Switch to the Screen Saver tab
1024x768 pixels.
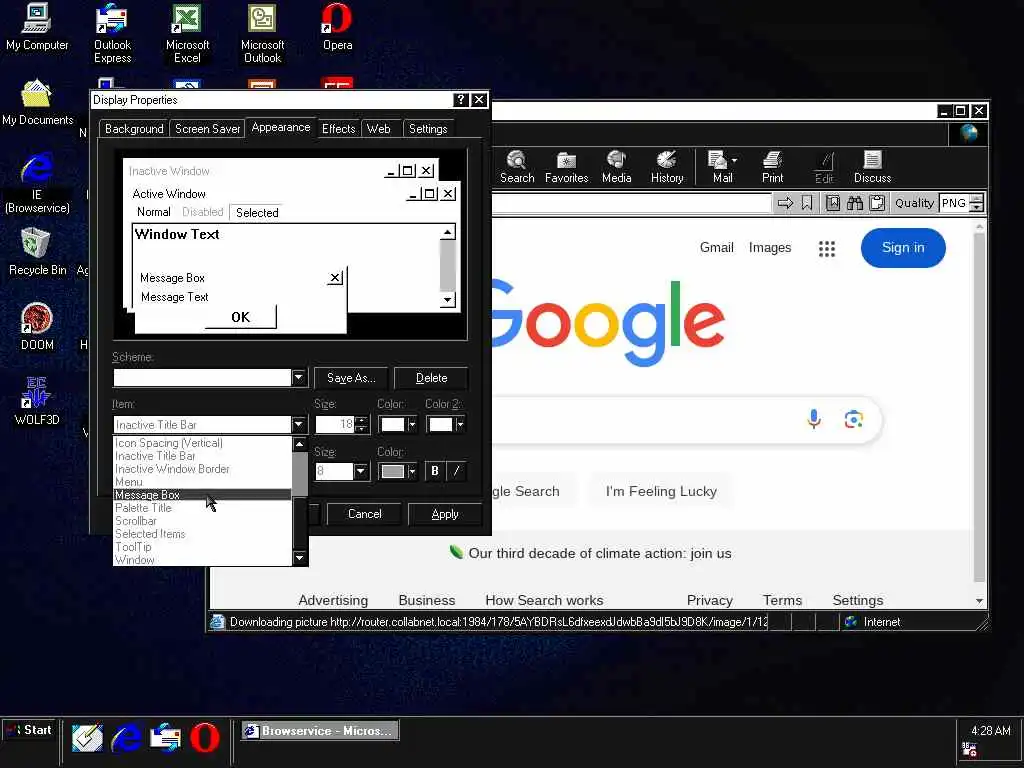(x=208, y=129)
